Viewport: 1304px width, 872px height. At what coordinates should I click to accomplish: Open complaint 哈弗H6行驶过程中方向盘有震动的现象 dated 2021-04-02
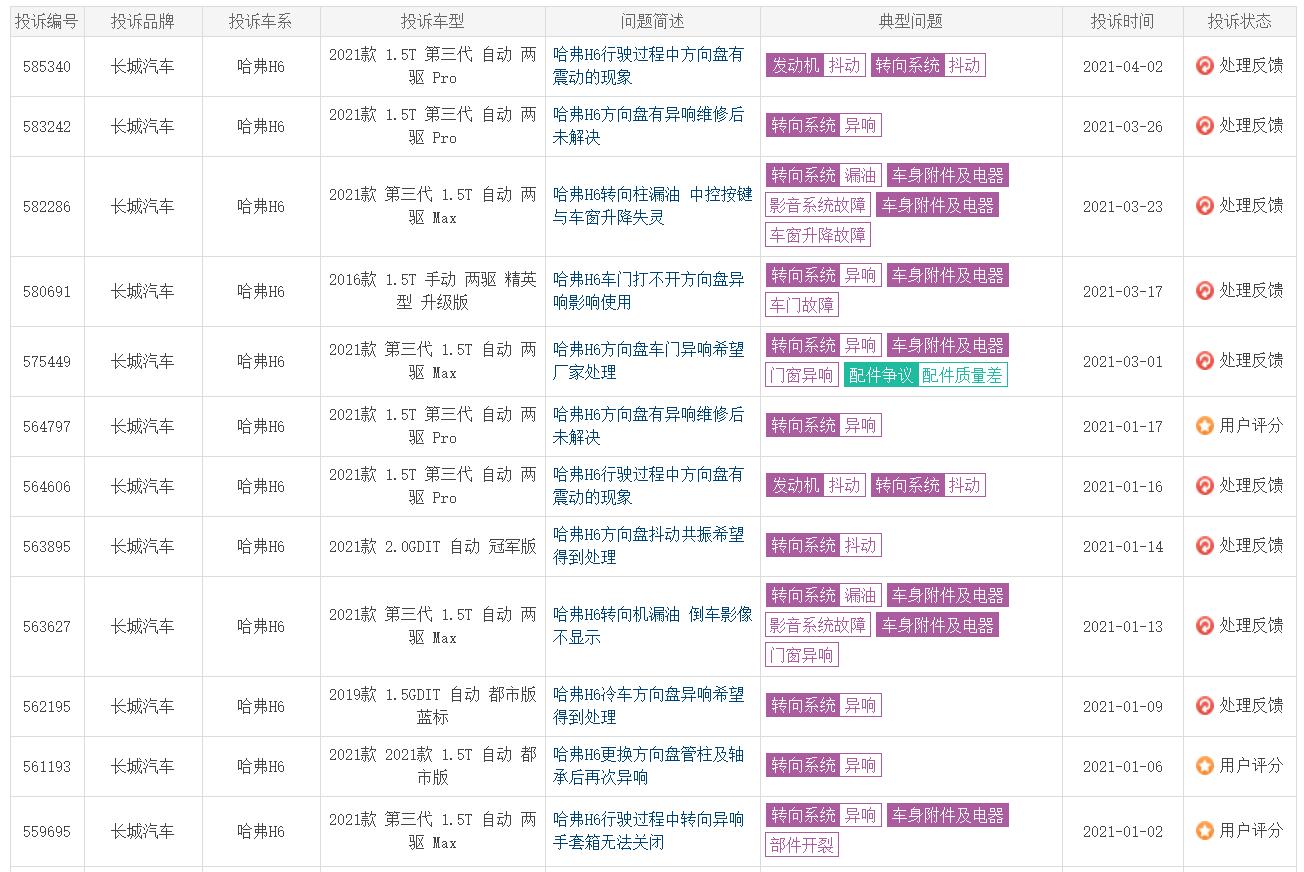click(x=649, y=66)
